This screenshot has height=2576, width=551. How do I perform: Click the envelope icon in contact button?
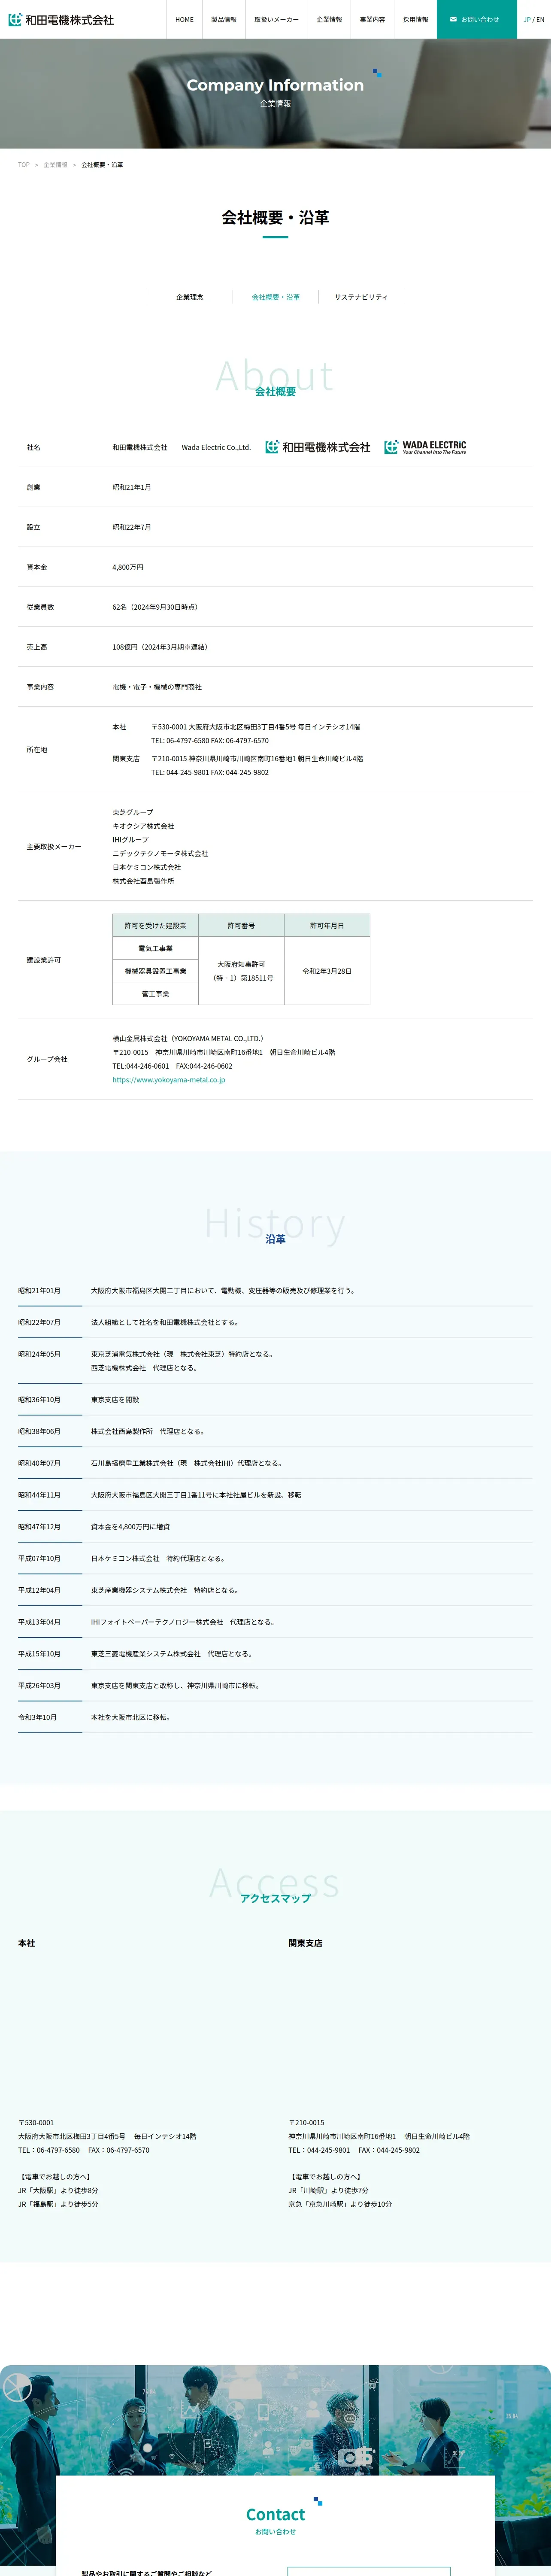coord(453,19)
